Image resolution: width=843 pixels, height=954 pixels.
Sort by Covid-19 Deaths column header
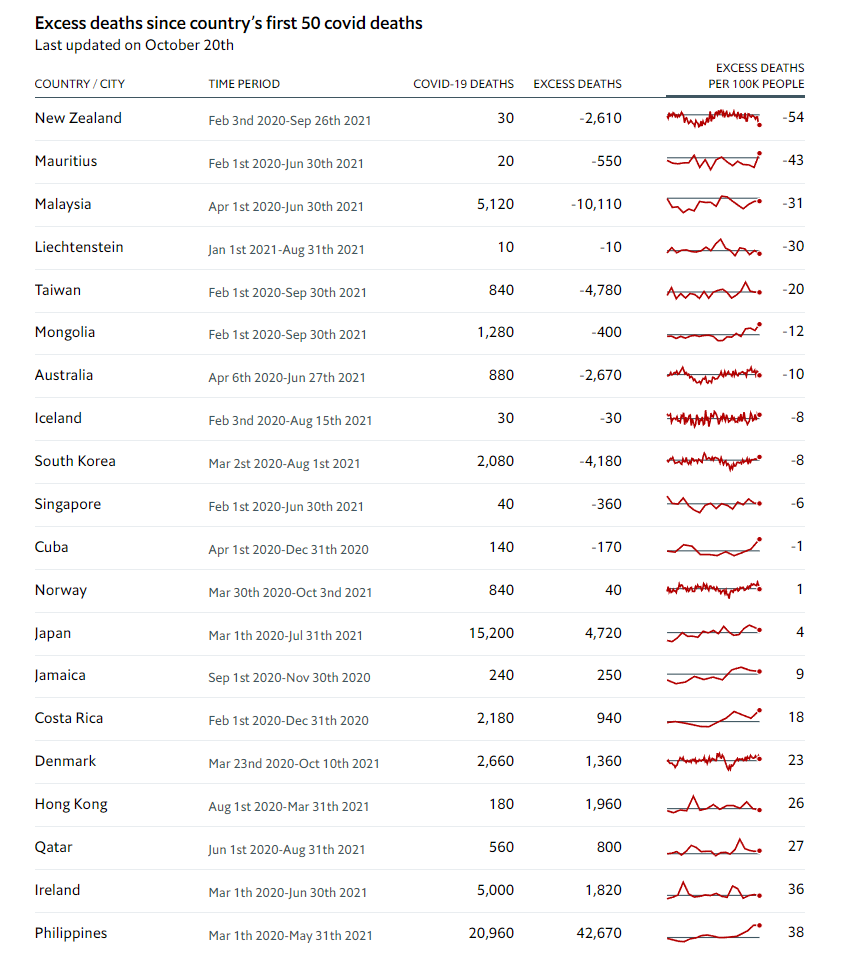click(x=463, y=84)
